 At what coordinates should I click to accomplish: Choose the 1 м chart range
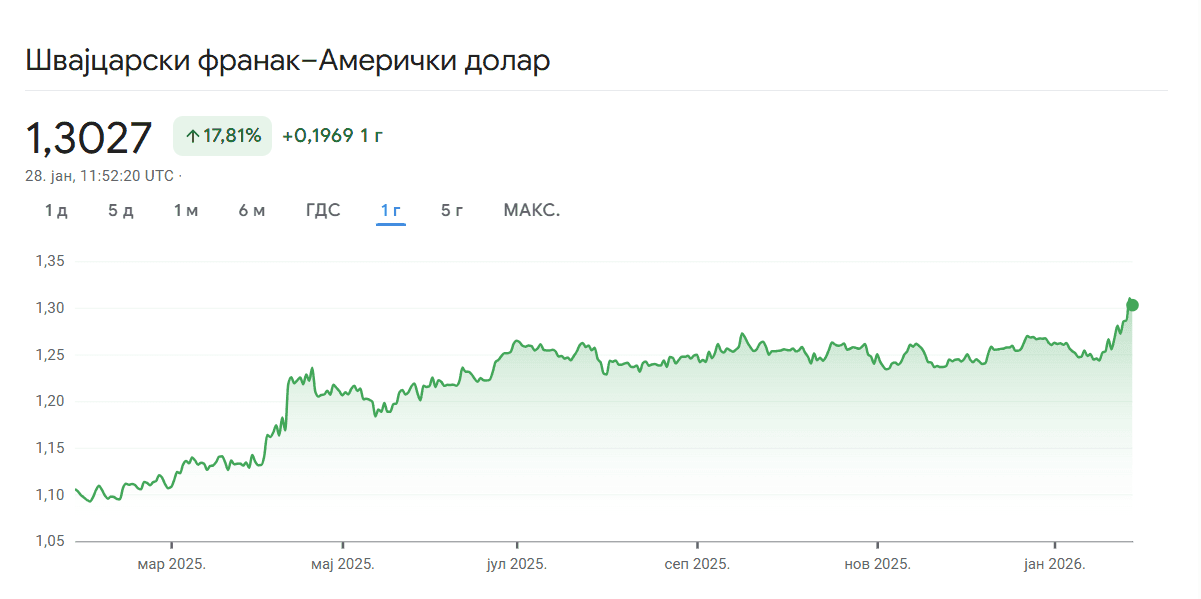pyautogui.click(x=186, y=210)
